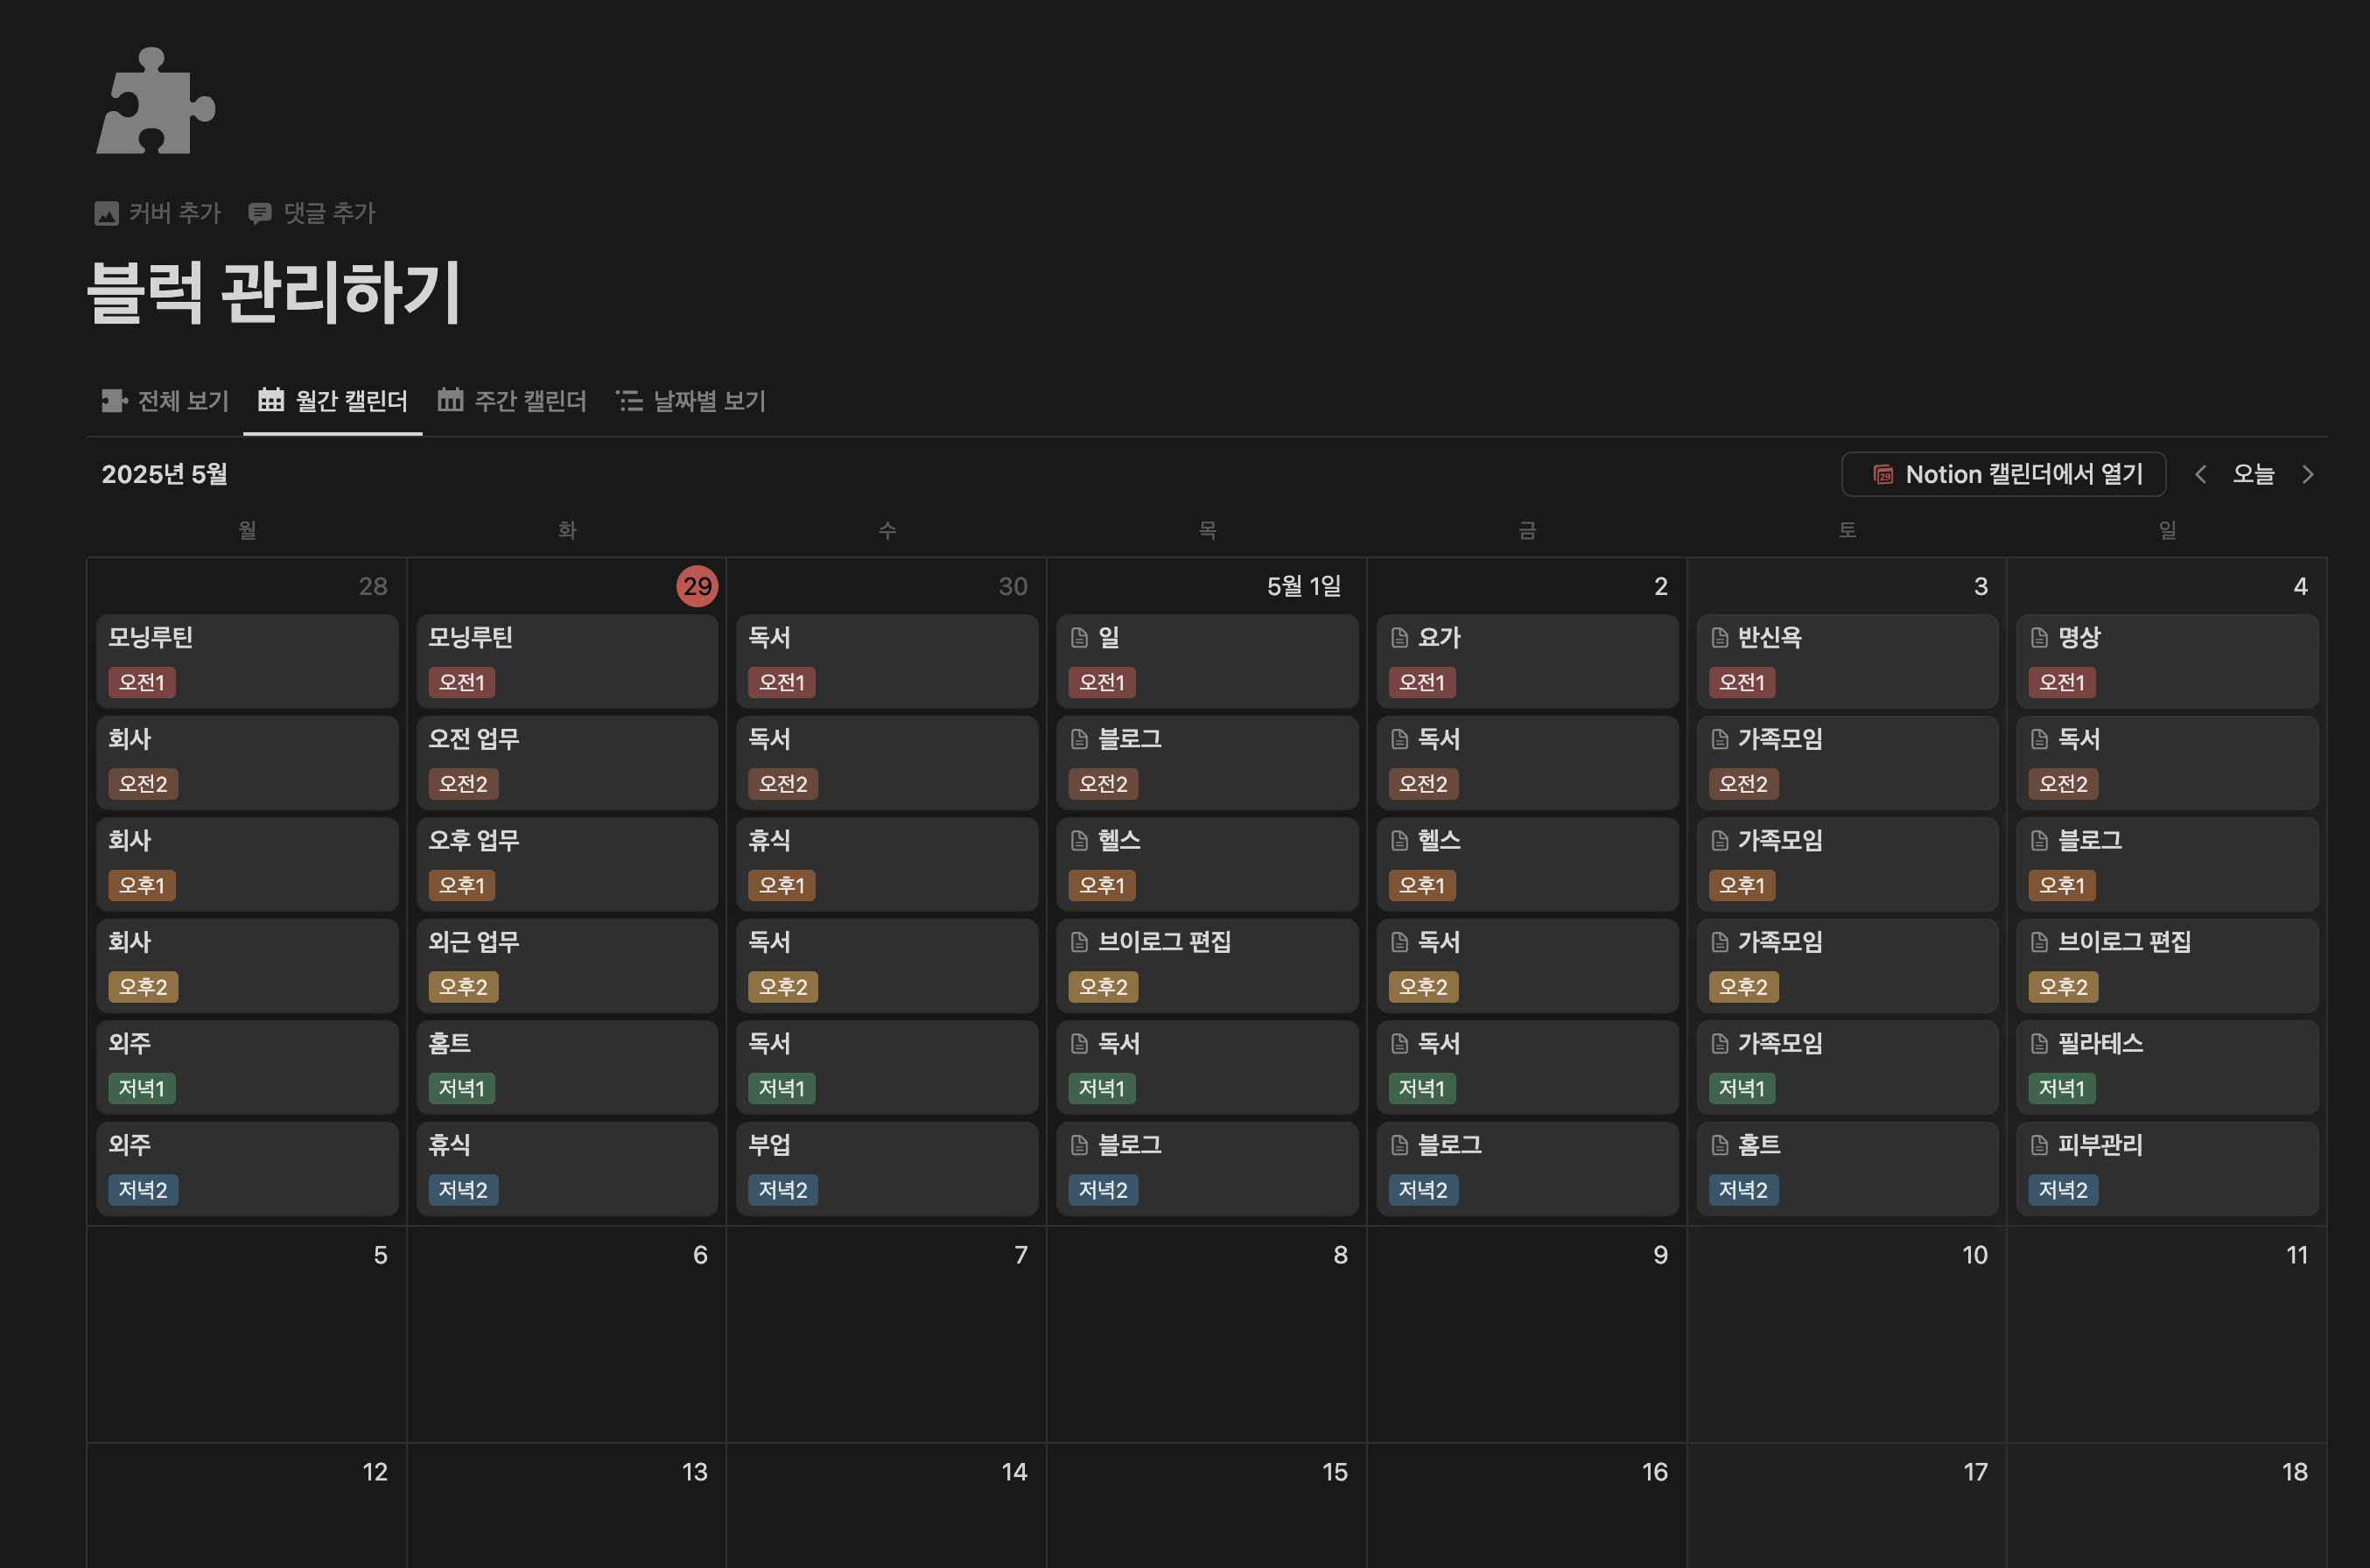Open 휴식 card tagged 오후1
This screenshot has height=1568, width=2370.
887,864
